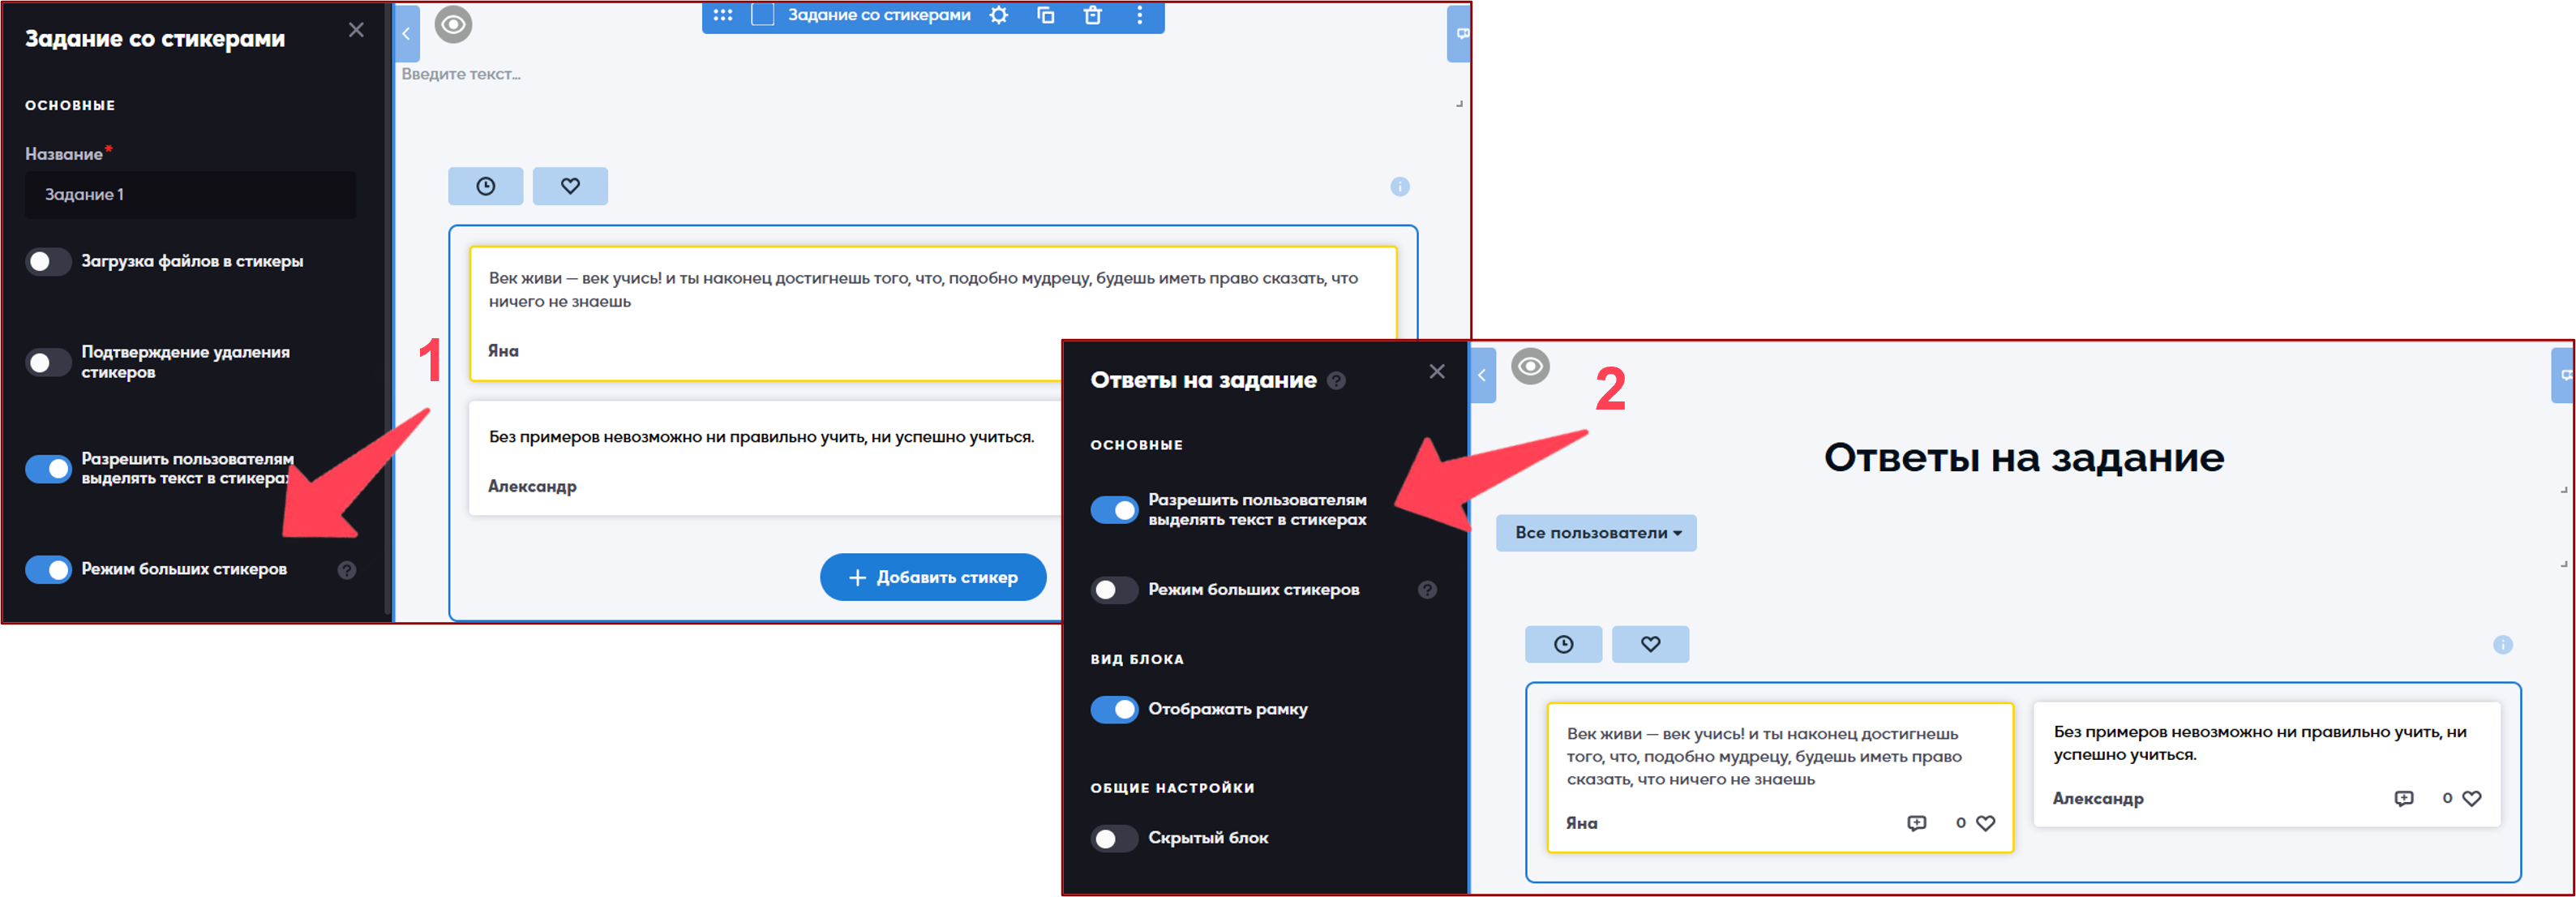The image size is (2576, 897).
Task: Toggle 'Загрузка файлов в стикеры' switch
Action: point(48,262)
